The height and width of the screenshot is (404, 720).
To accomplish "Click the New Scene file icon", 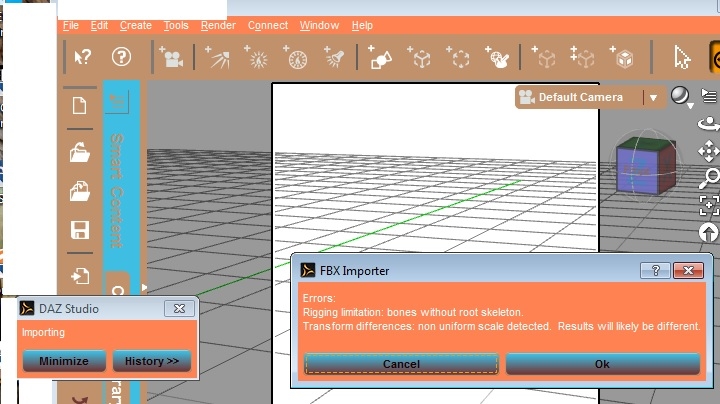I will (x=79, y=106).
